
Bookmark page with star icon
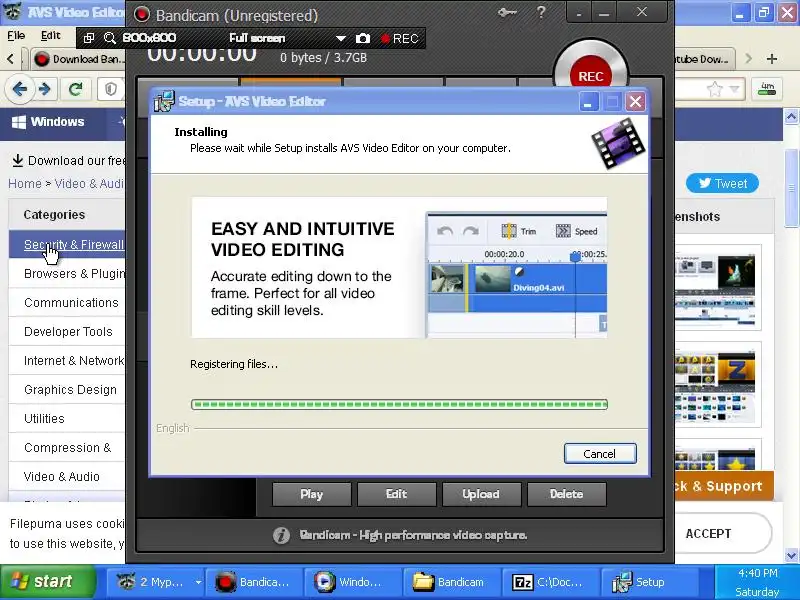tap(715, 90)
